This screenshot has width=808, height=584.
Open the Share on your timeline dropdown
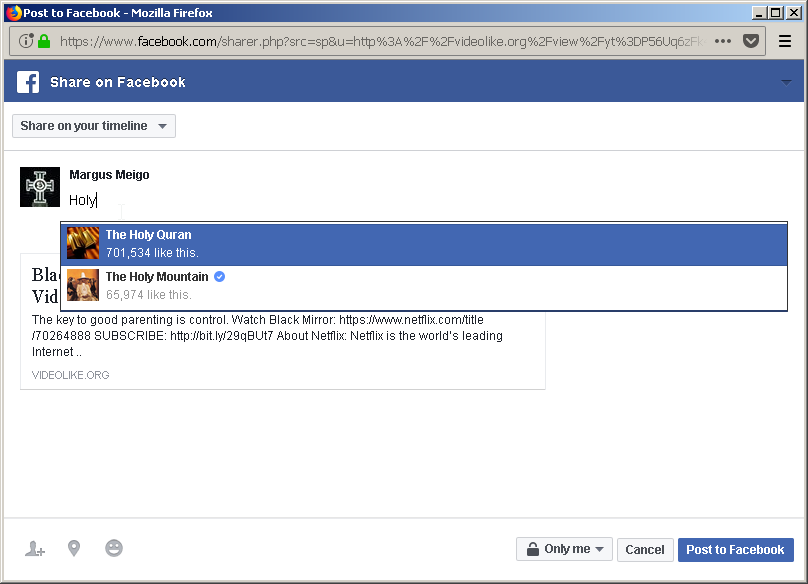coord(94,126)
